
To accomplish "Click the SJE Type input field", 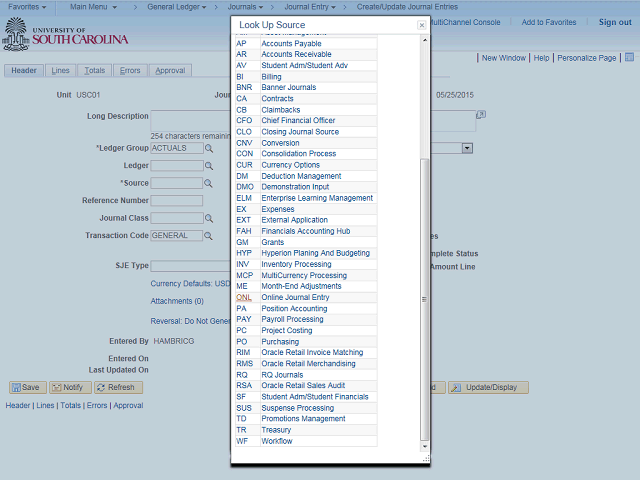I will 190,266.
